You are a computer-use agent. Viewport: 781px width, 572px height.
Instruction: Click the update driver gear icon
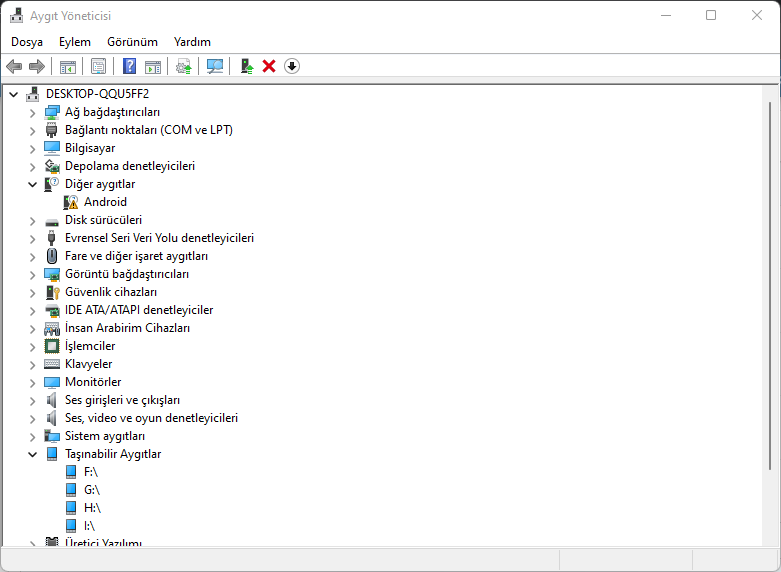tap(184, 66)
